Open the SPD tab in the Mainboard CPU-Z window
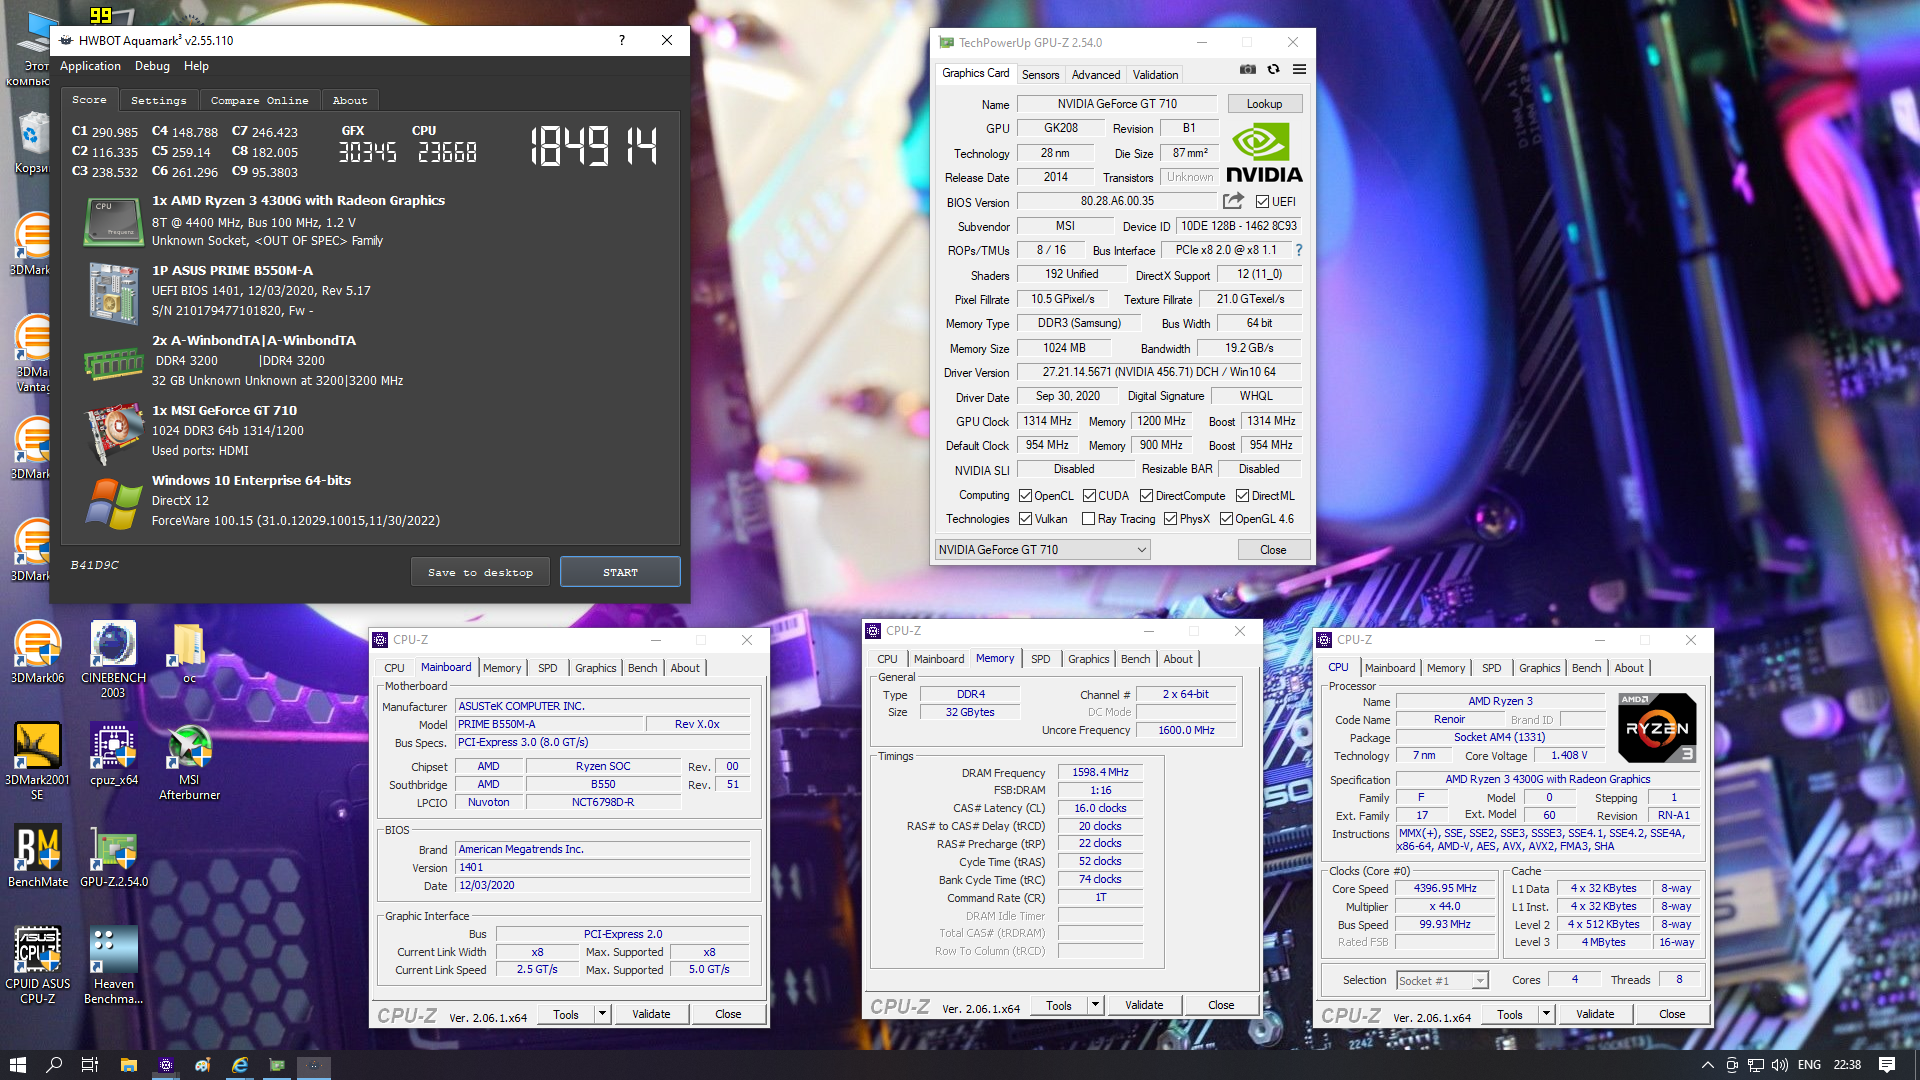1920x1080 pixels. point(547,668)
